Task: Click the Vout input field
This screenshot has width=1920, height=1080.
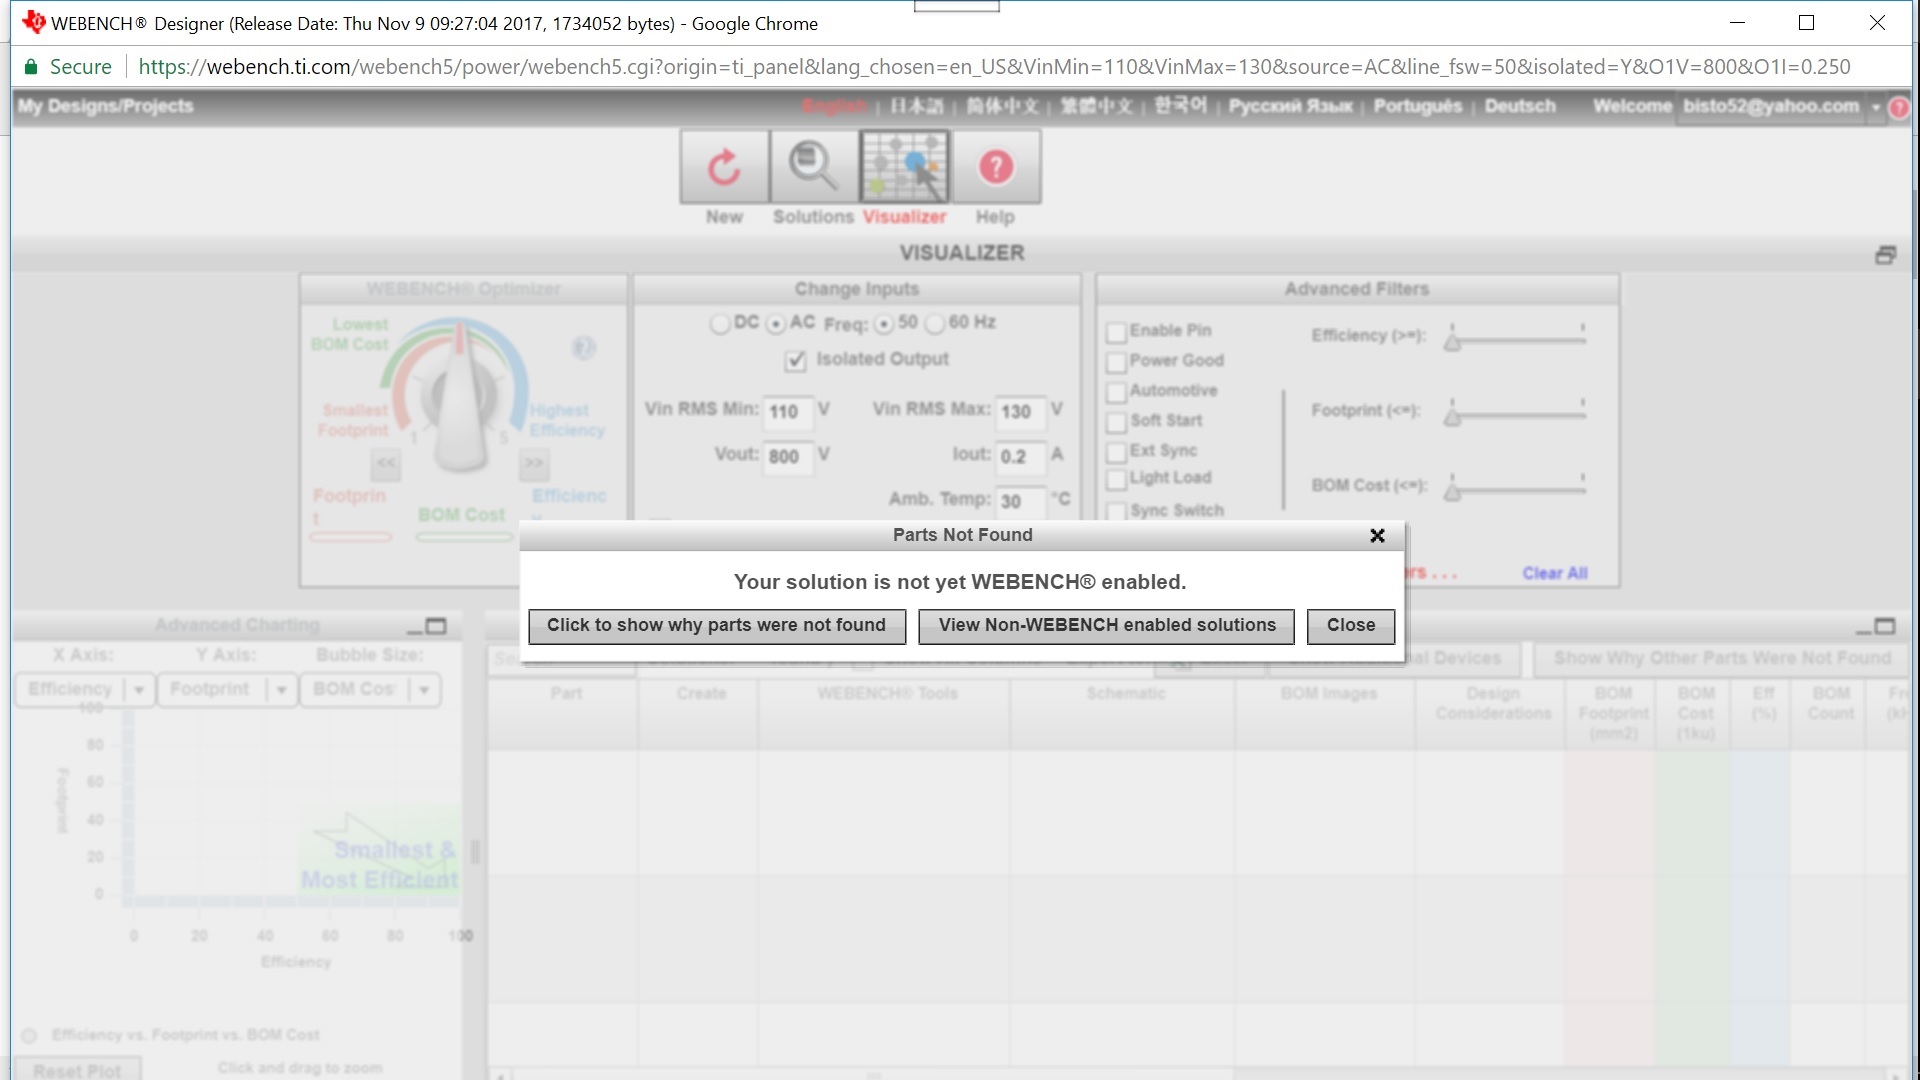Action: point(787,457)
